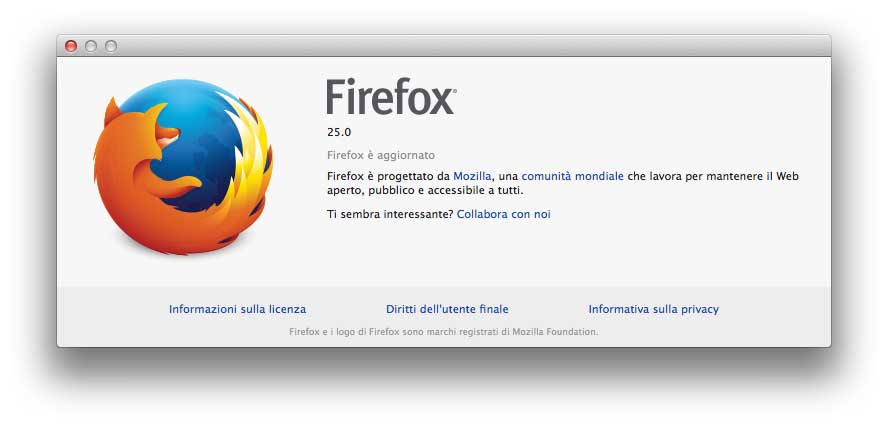Click the "Ti sembra interessante?" text

[x=390, y=214]
